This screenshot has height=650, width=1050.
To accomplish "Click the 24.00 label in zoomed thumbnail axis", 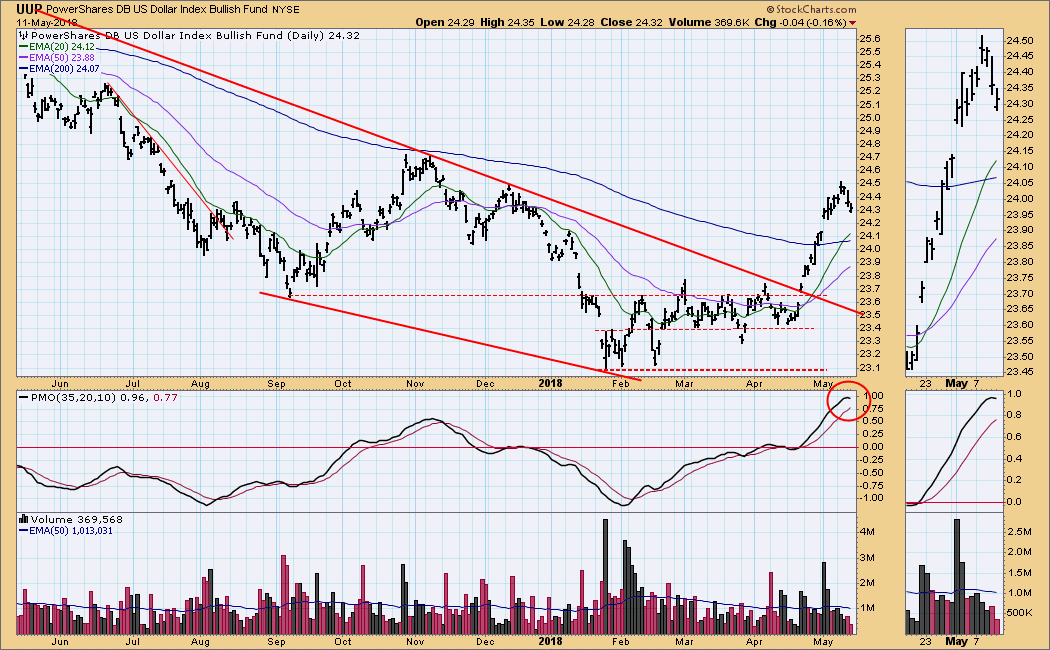I will pos(1019,198).
